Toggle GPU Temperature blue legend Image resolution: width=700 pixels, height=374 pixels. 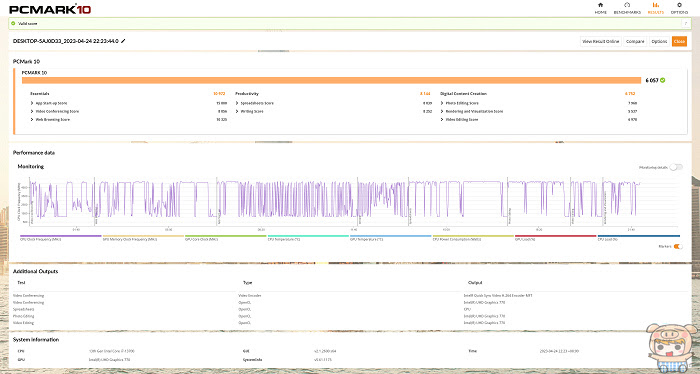tap(391, 238)
